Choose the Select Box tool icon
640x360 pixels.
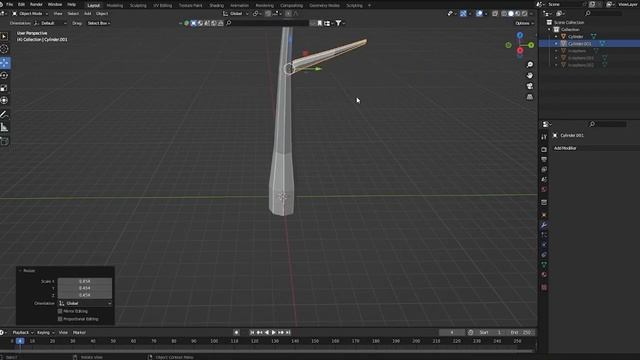click(x=4, y=36)
